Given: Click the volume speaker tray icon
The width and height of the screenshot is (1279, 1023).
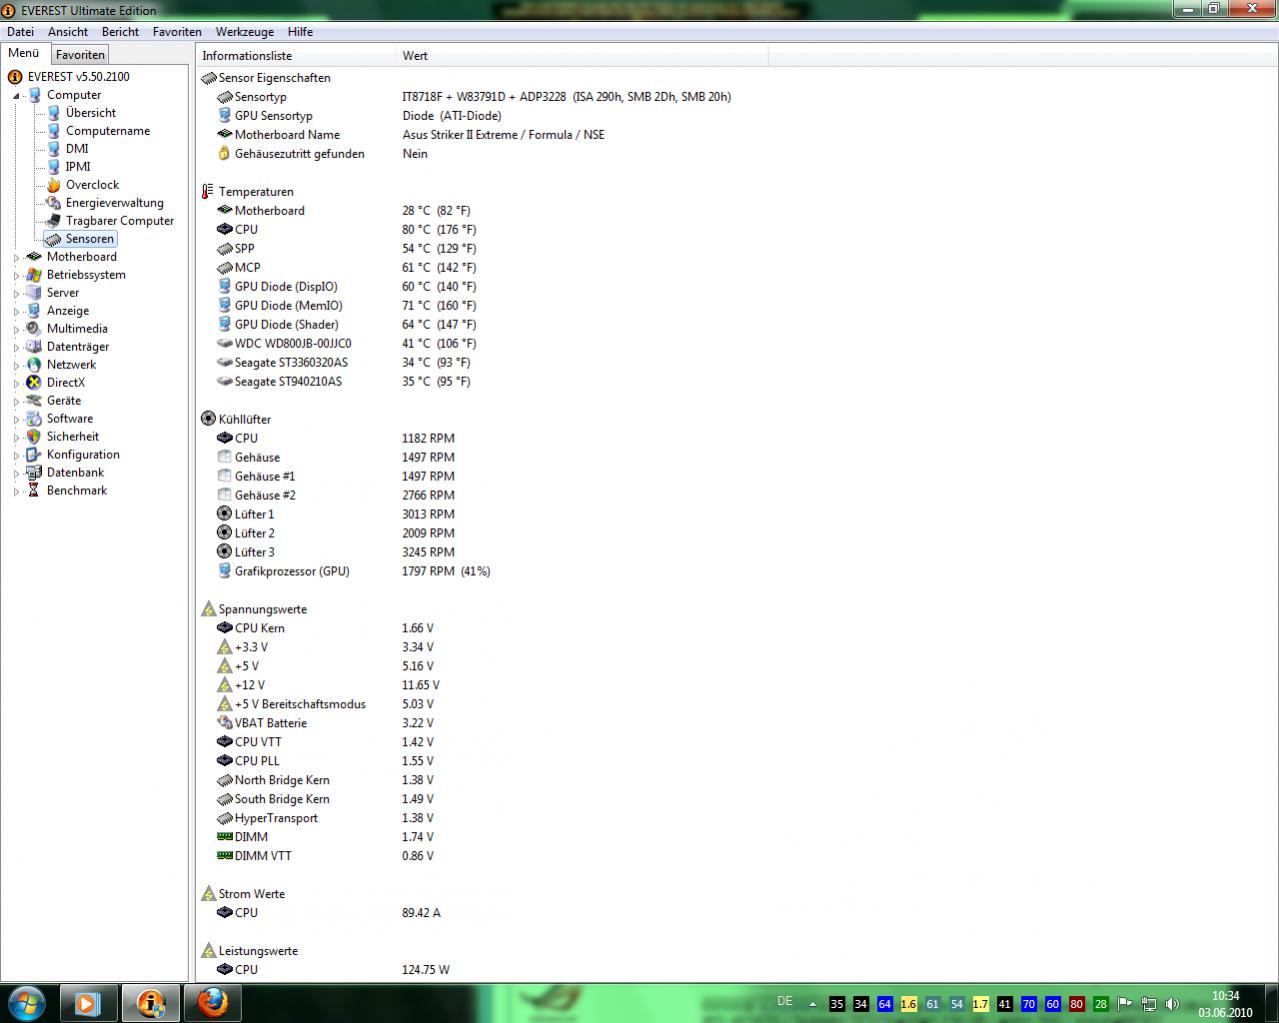Looking at the screenshot, I should 1172,1004.
